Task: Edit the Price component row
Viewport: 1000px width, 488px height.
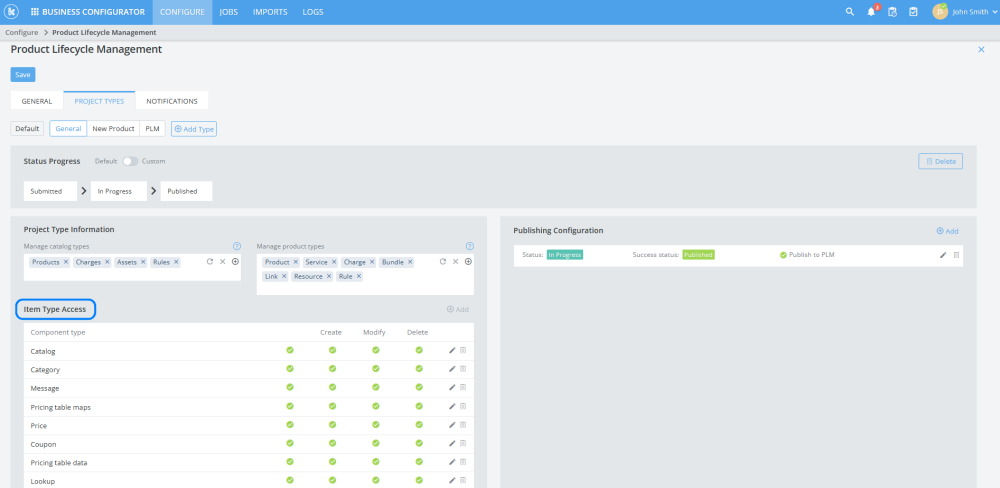Action: [x=452, y=424]
